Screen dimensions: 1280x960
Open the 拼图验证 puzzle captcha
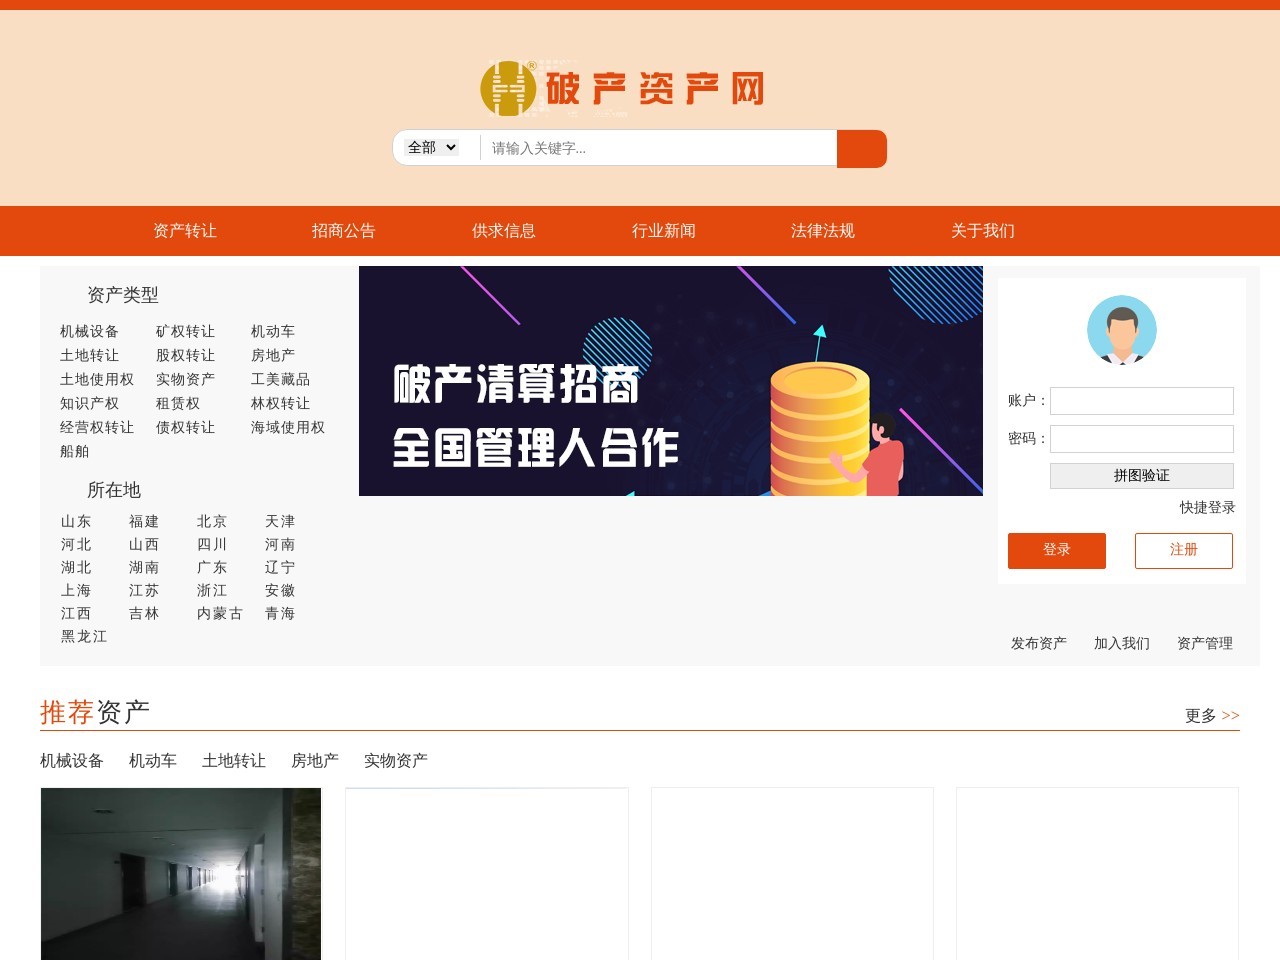point(1141,476)
